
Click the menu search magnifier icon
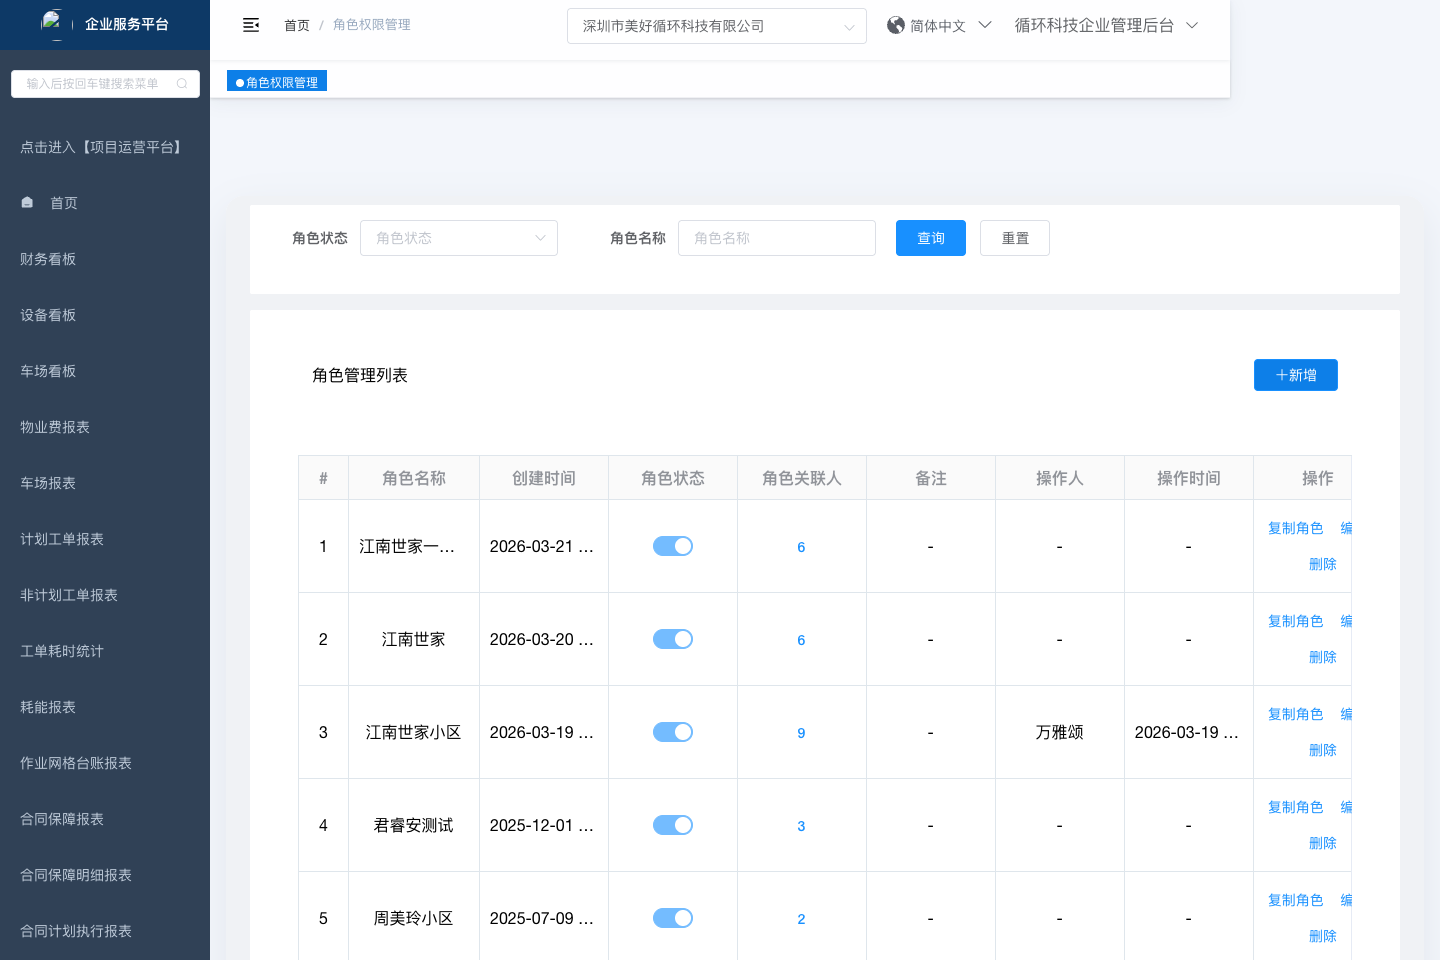pyautogui.click(x=182, y=84)
